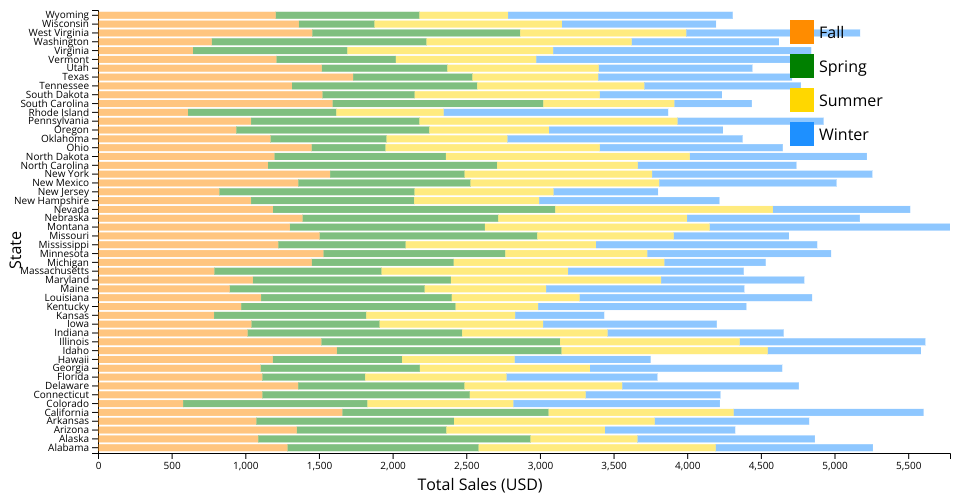Screen dimensions: 960x500
Task: Click the orange Fall legend swatch
Action: pyautogui.click(x=801, y=32)
